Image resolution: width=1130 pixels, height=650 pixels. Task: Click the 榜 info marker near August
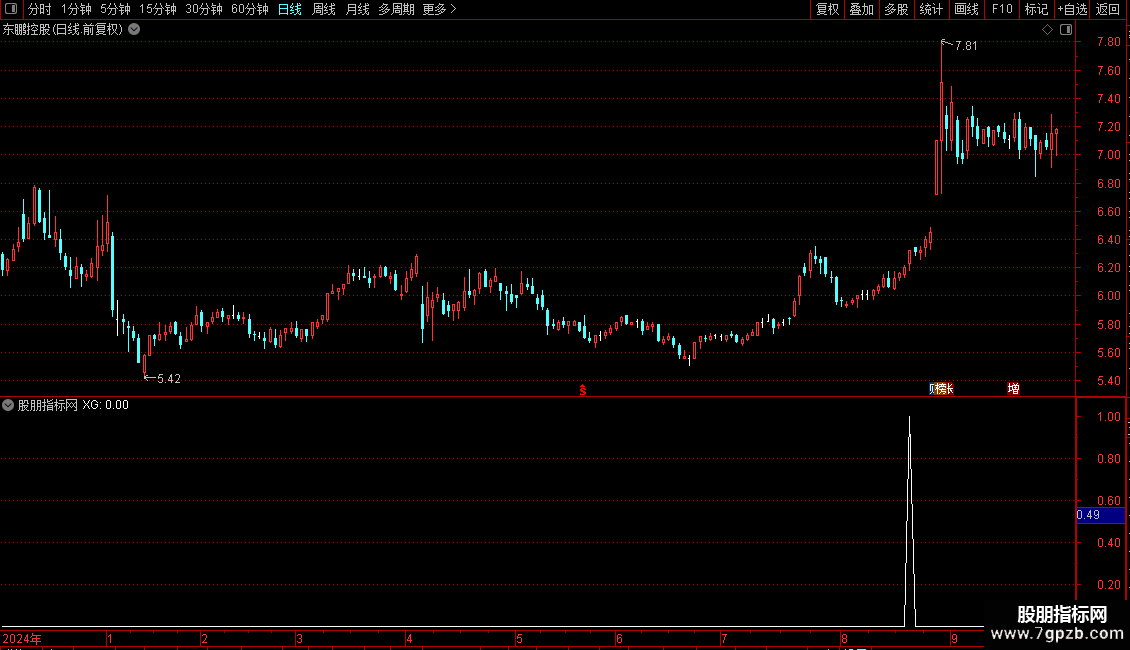tap(940, 389)
